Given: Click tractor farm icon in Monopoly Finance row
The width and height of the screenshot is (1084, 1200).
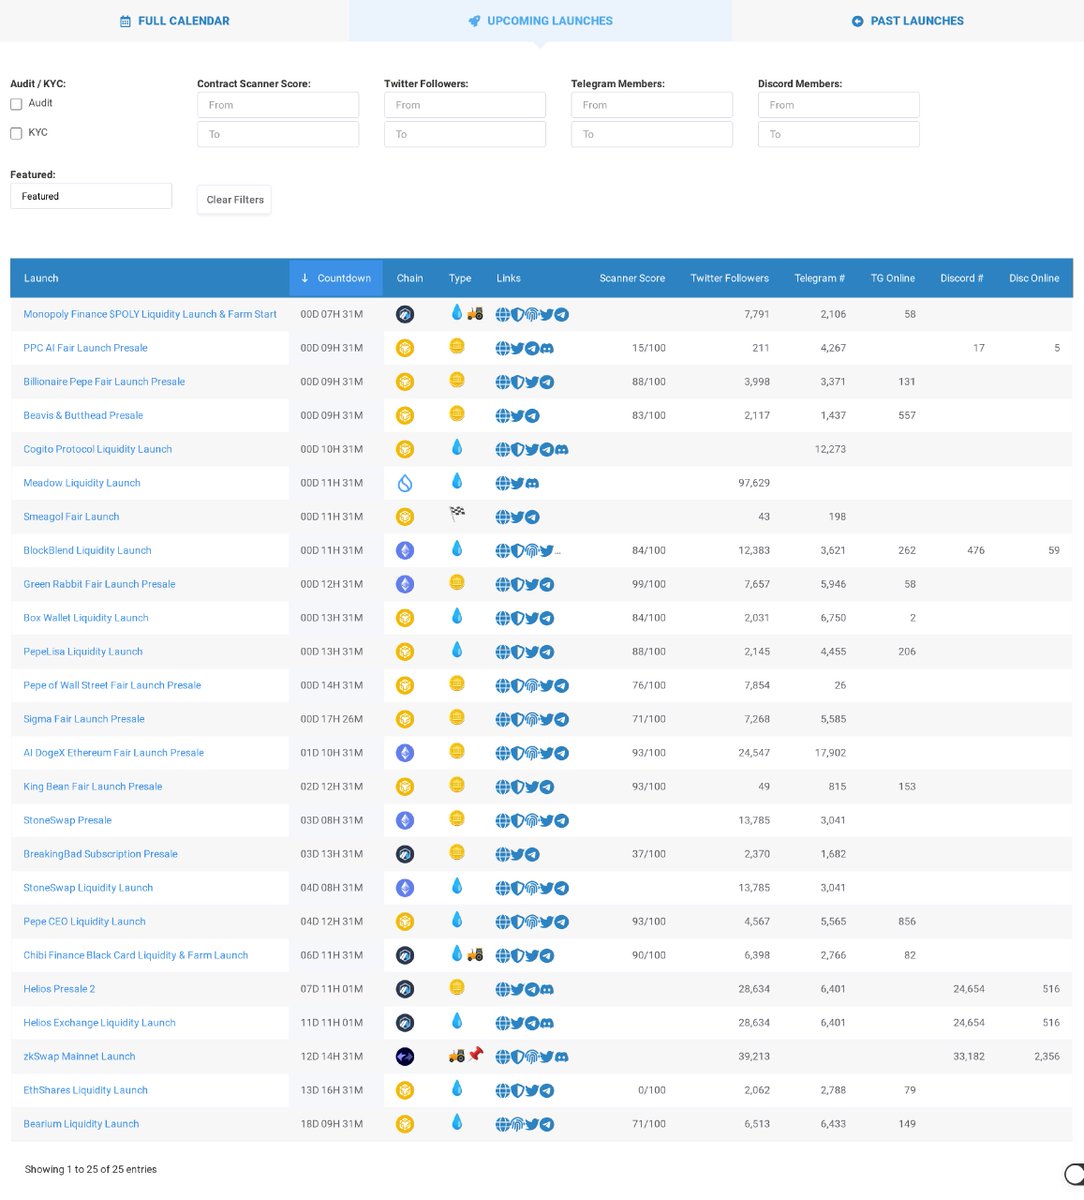Looking at the screenshot, I should tap(475, 313).
